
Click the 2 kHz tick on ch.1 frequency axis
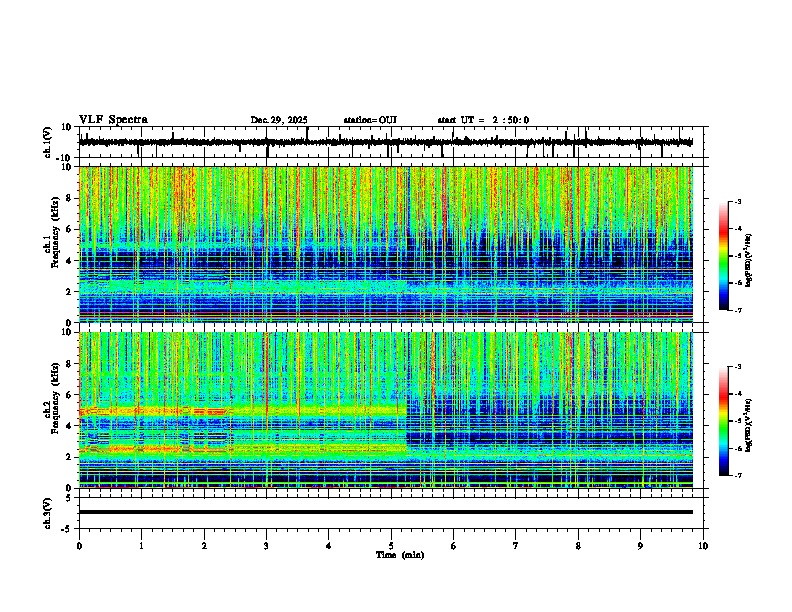point(69,292)
